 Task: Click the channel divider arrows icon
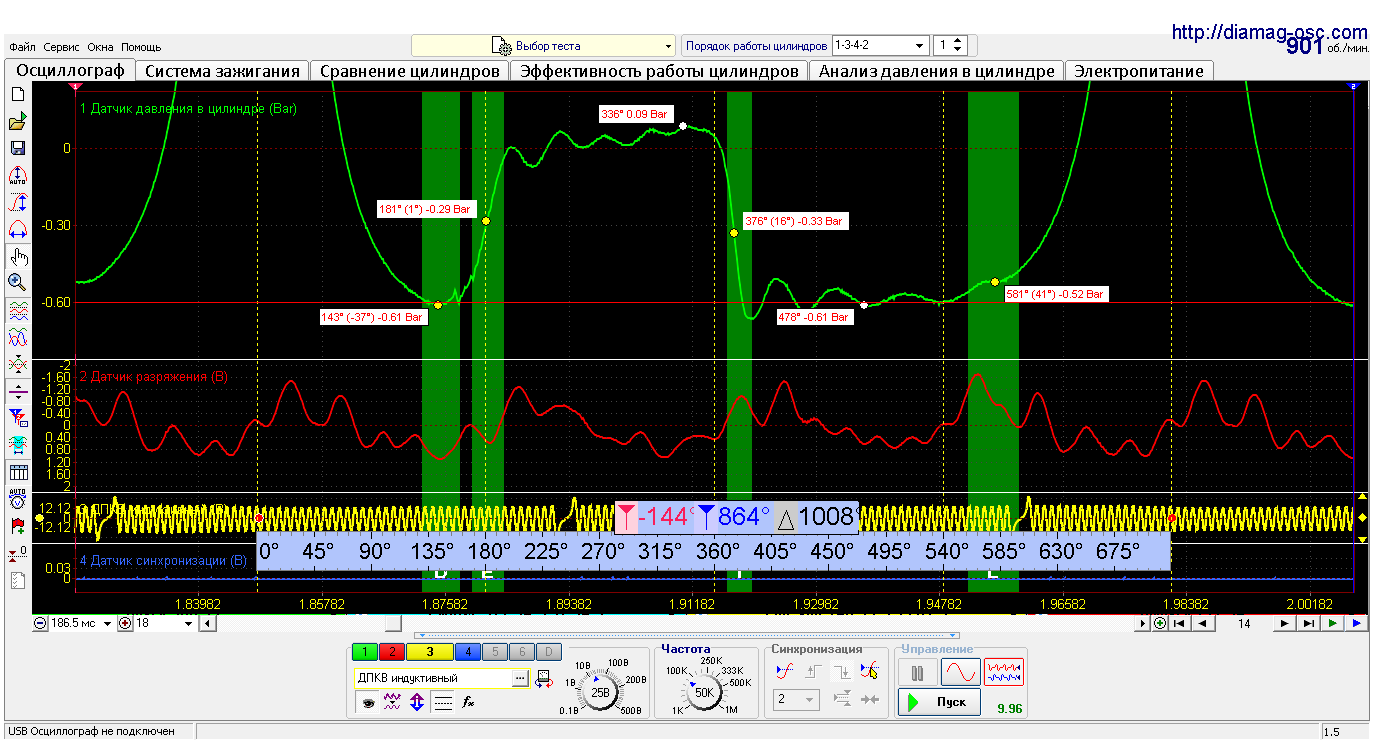17,391
